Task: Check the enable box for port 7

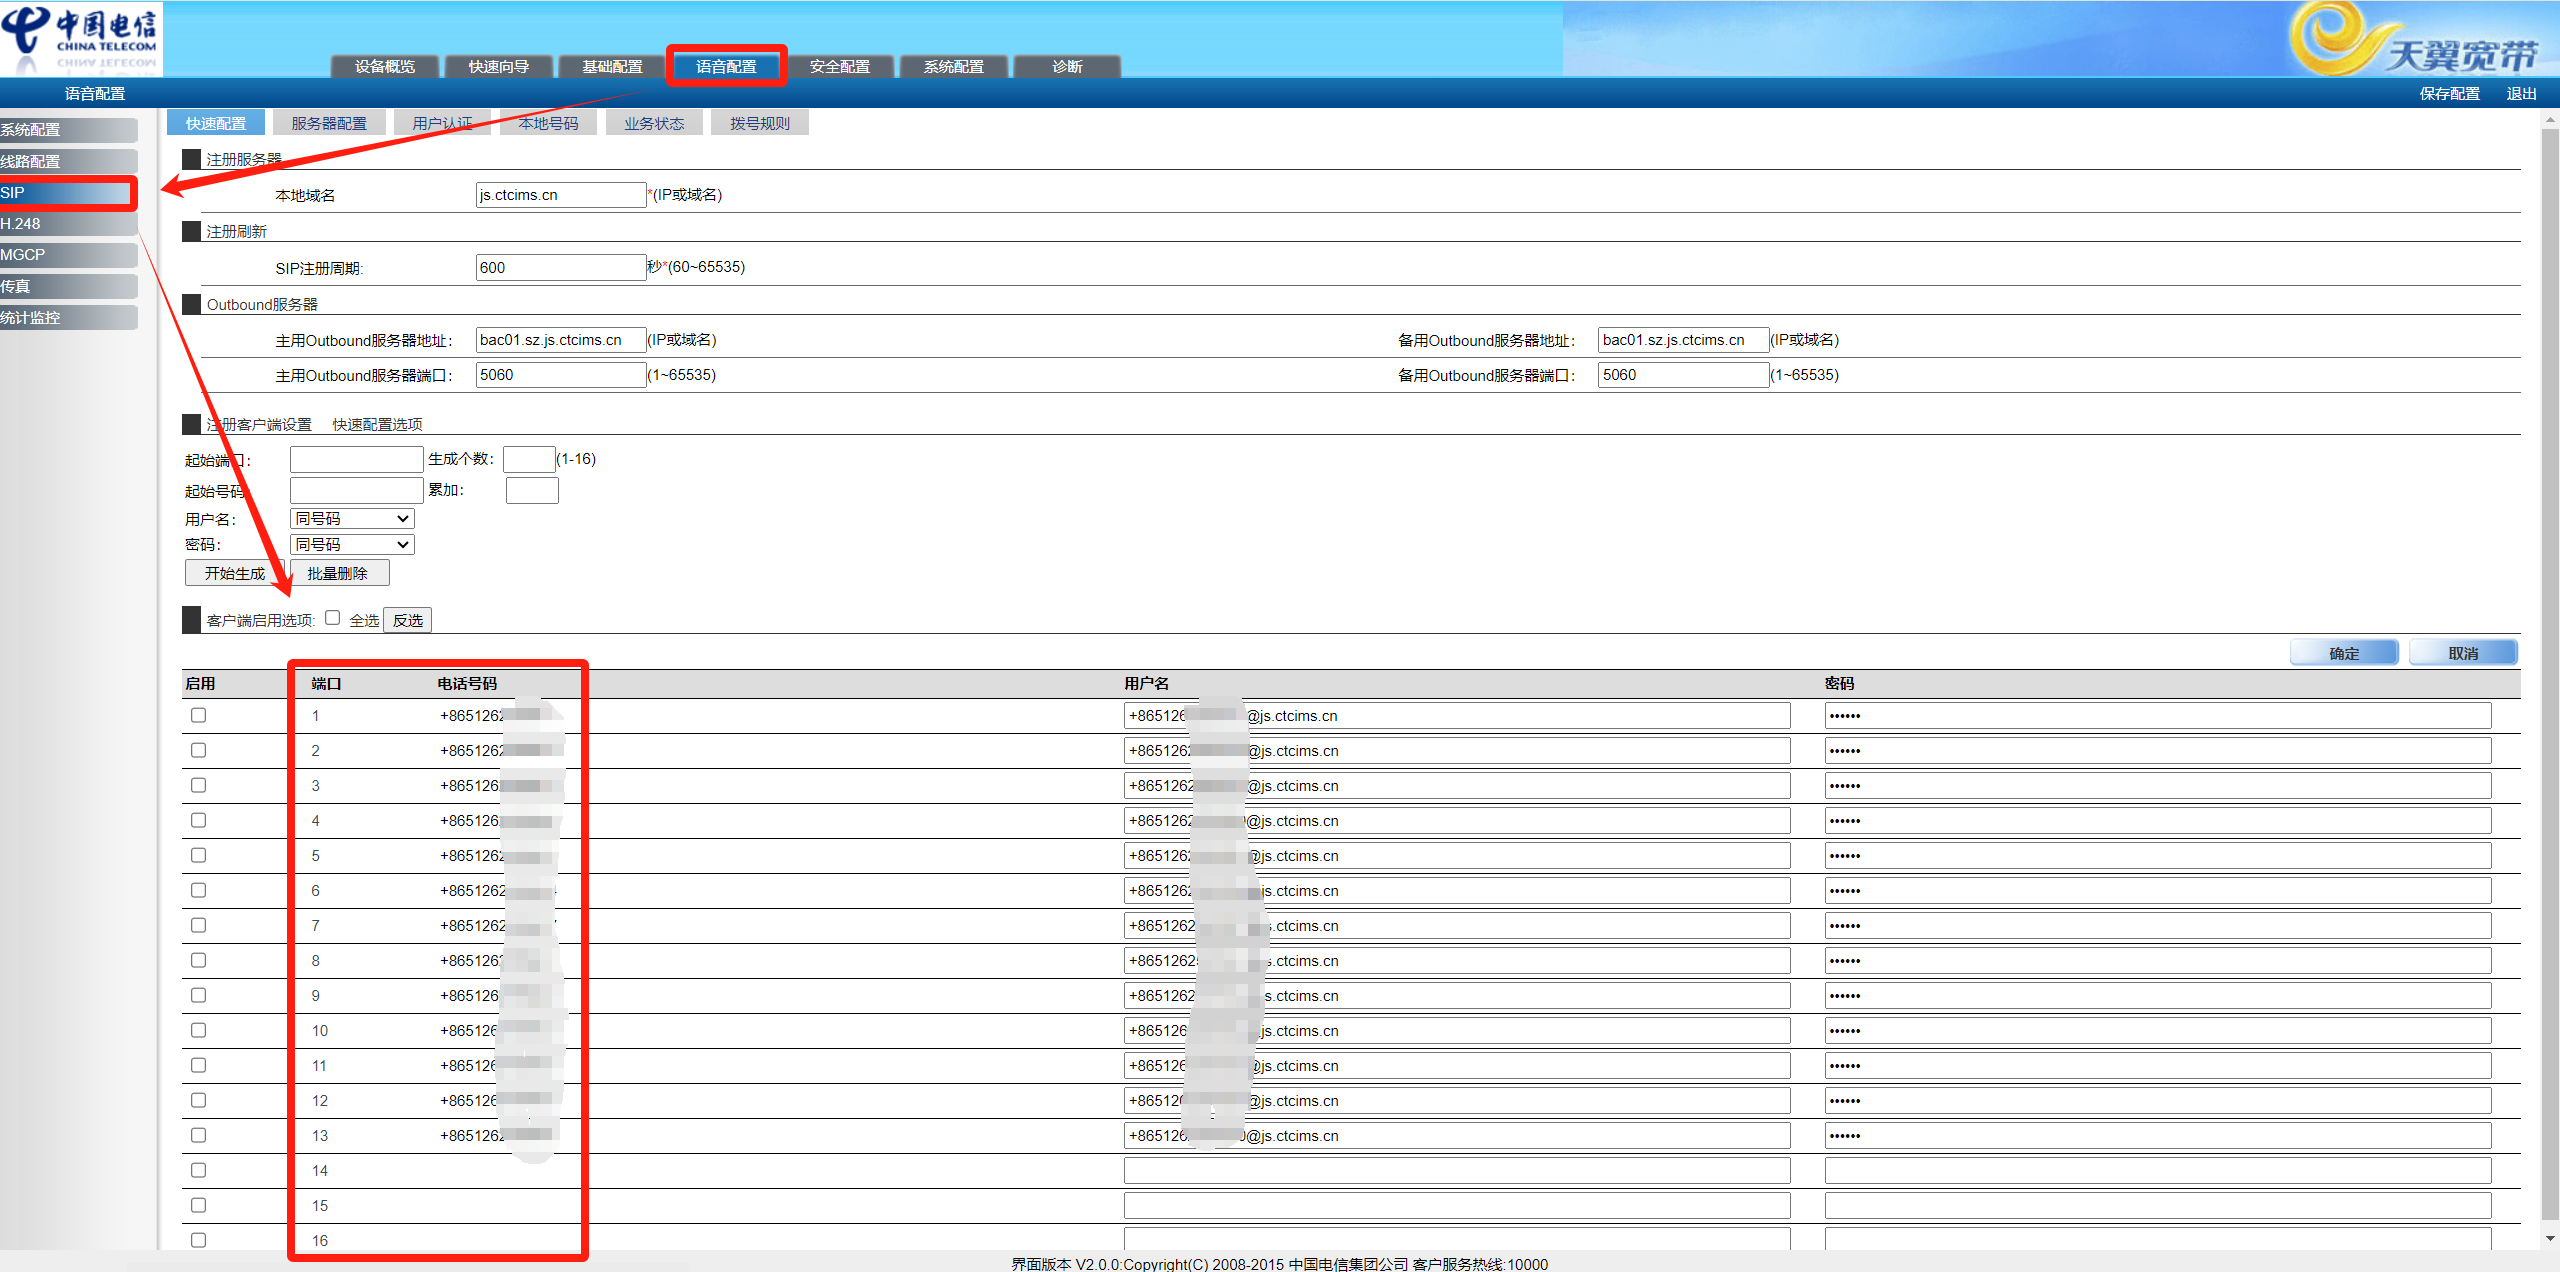Action: coord(198,925)
